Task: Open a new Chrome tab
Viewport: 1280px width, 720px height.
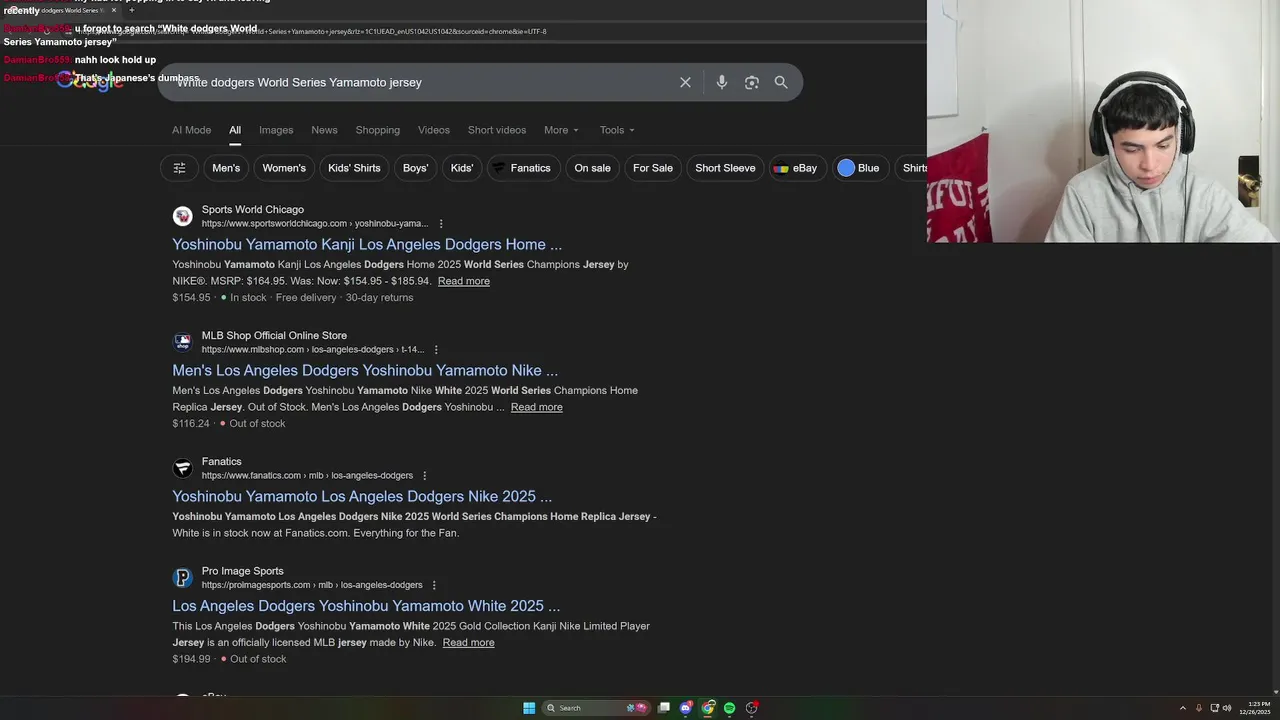Action: click(131, 10)
